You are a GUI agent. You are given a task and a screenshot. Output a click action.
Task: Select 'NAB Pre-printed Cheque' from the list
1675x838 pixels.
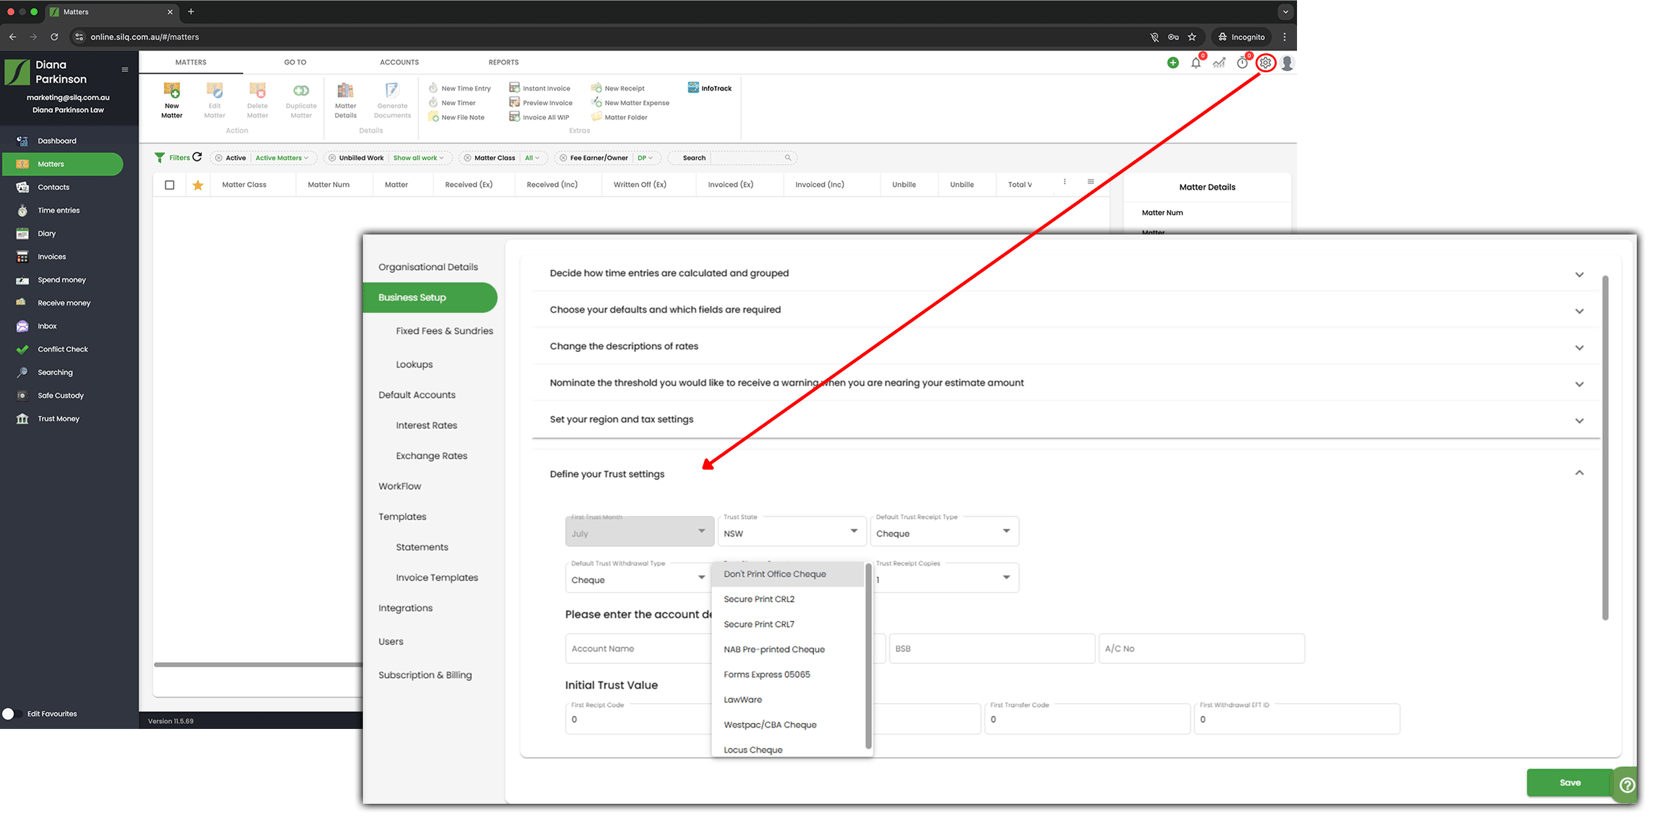pos(774,650)
